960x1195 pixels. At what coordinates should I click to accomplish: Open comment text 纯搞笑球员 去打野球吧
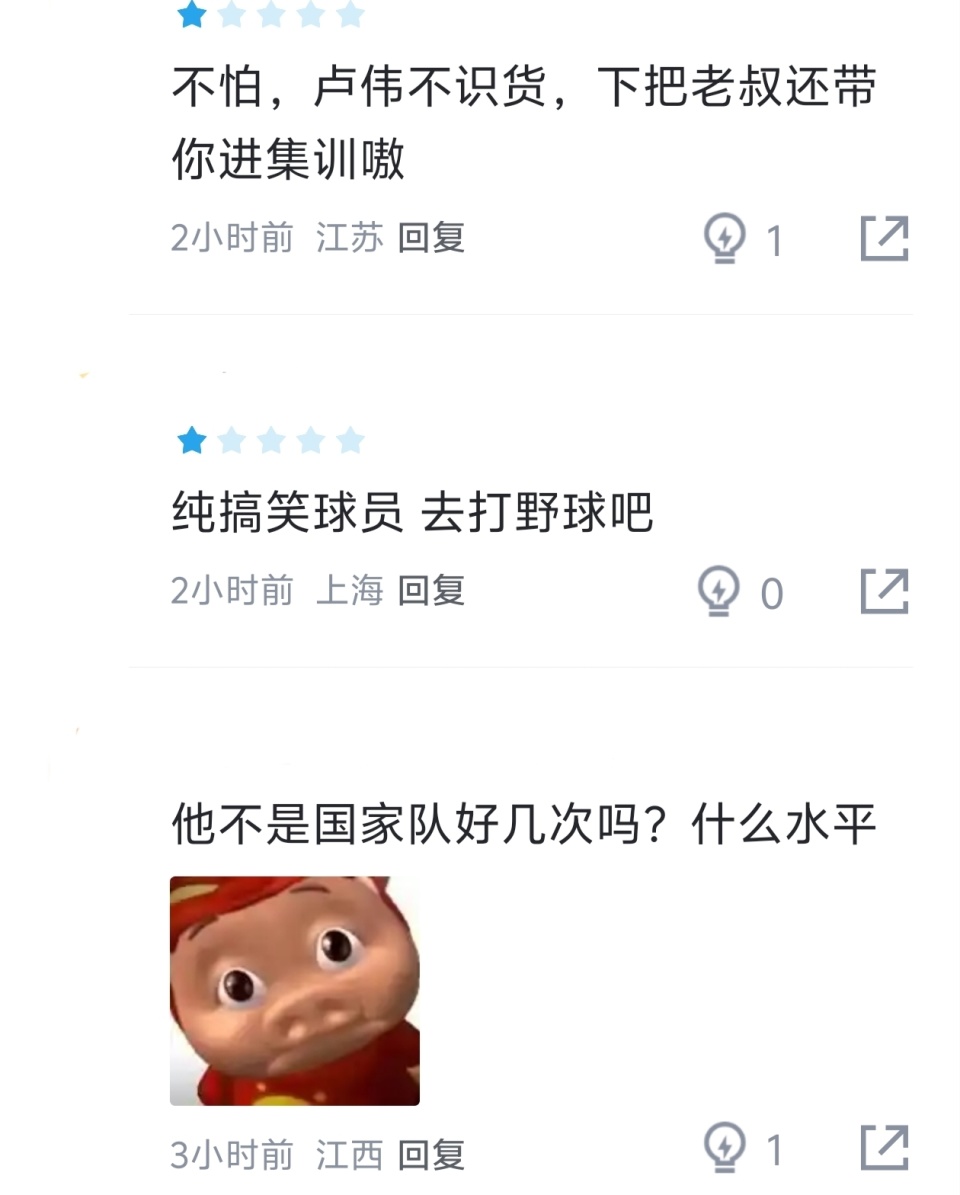coord(412,511)
